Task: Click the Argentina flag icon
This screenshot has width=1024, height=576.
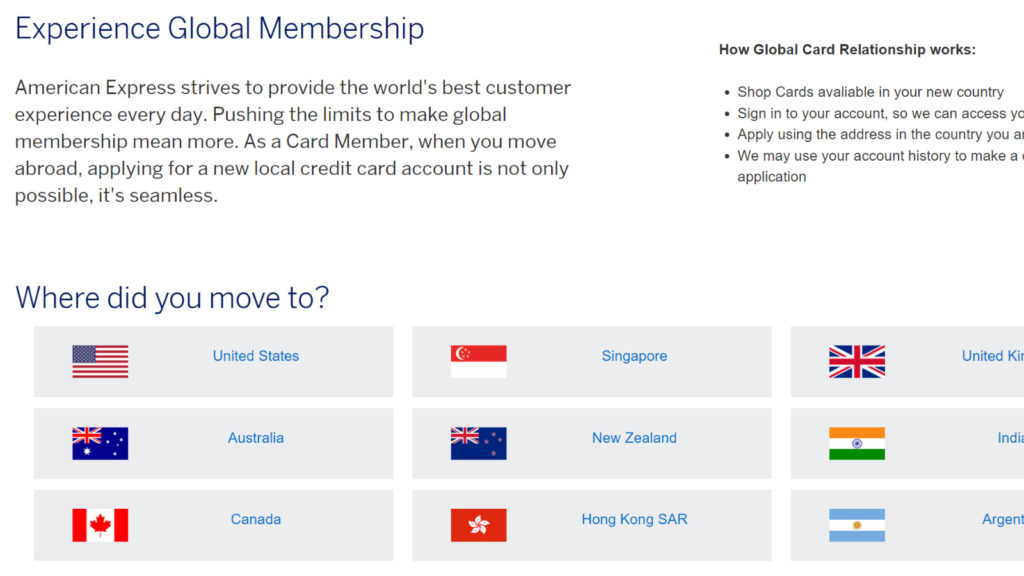Action: point(856,524)
